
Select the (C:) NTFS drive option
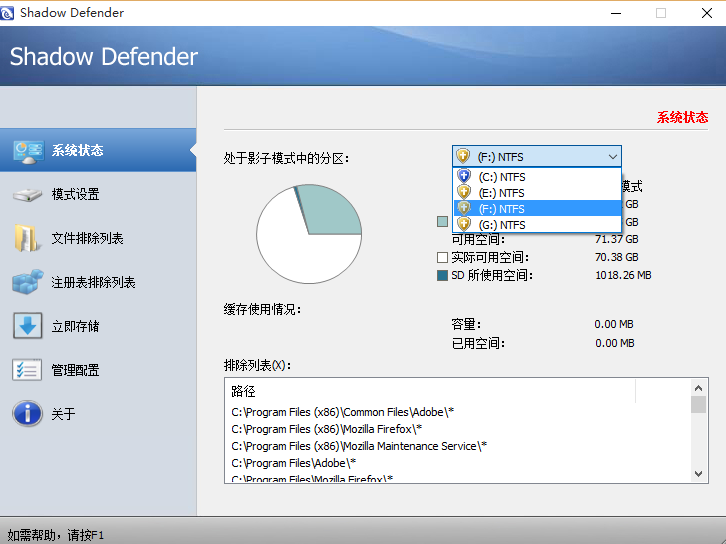(501, 177)
